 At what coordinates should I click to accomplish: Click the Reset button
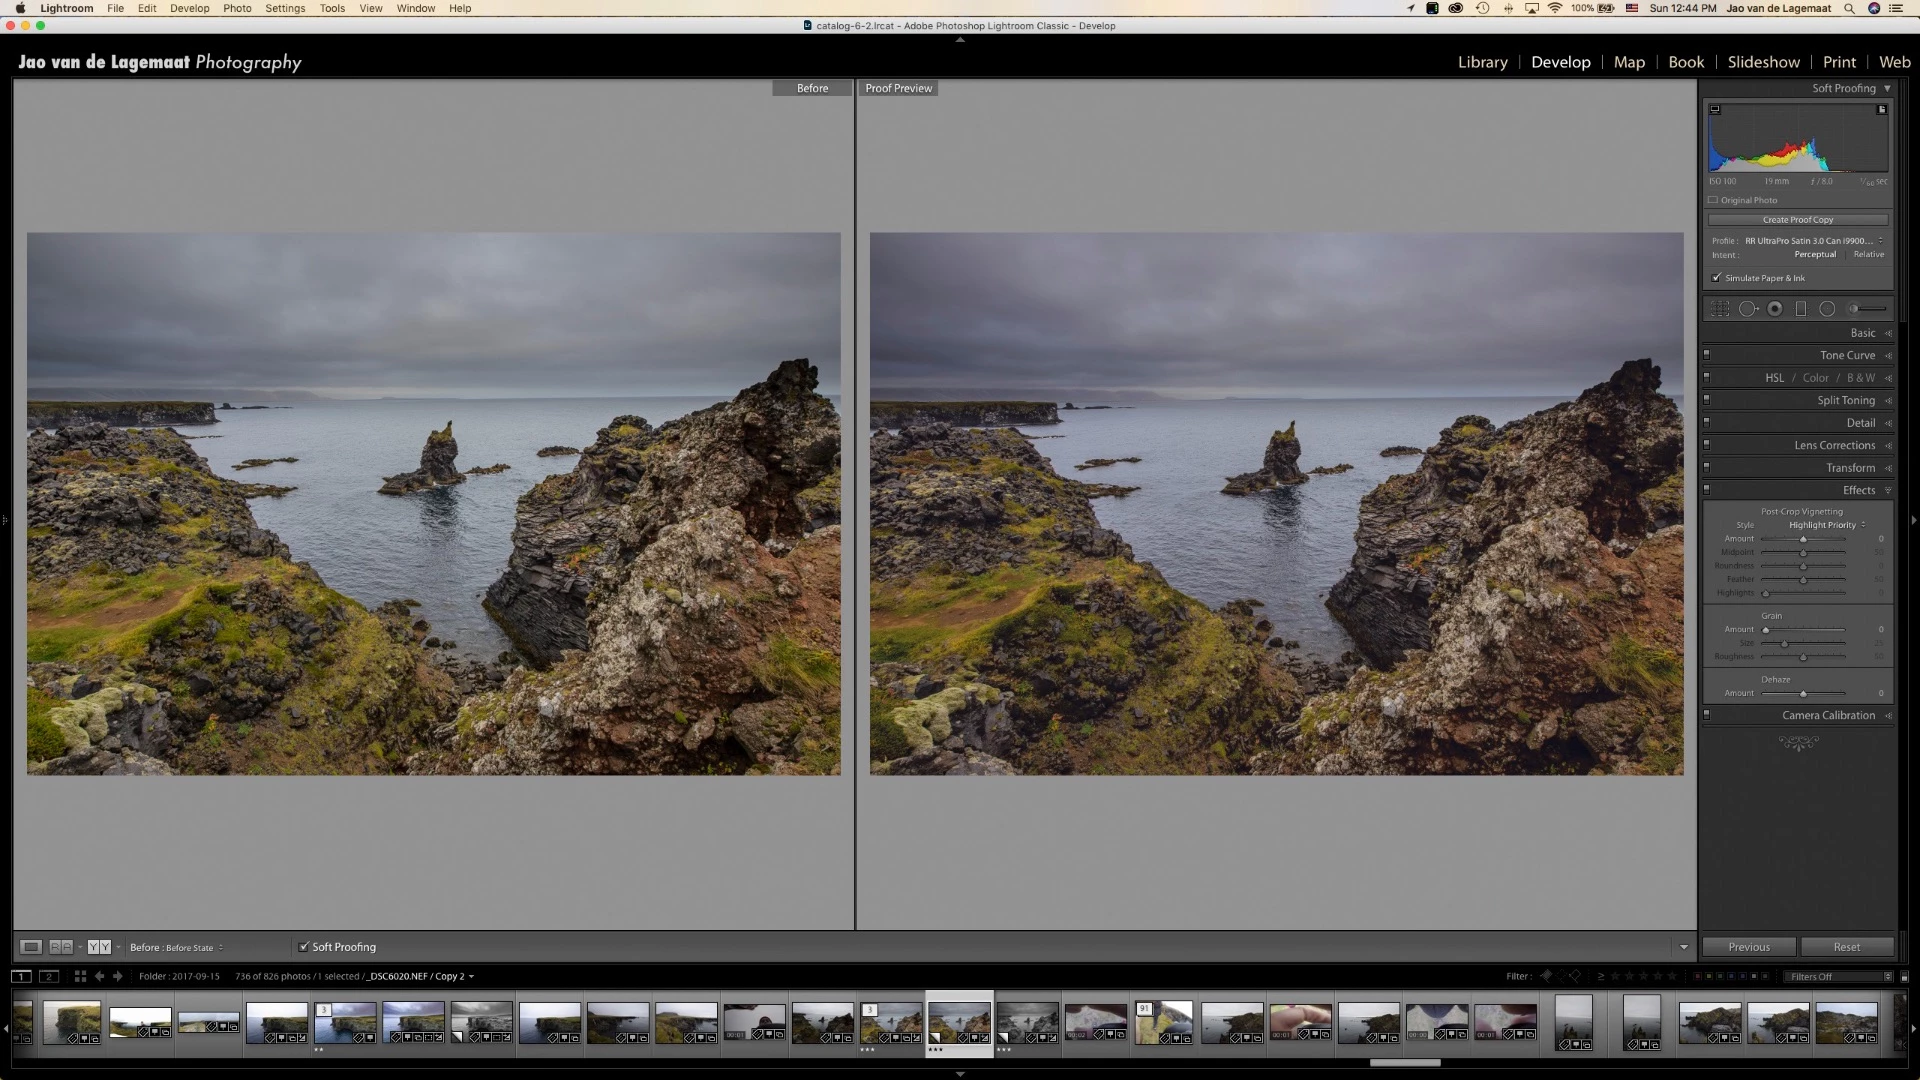(1846, 947)
